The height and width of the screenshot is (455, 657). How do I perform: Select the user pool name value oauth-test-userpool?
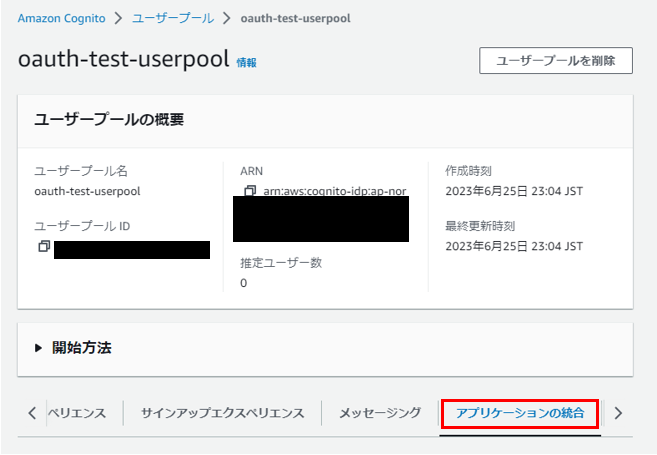click(87, 191)
